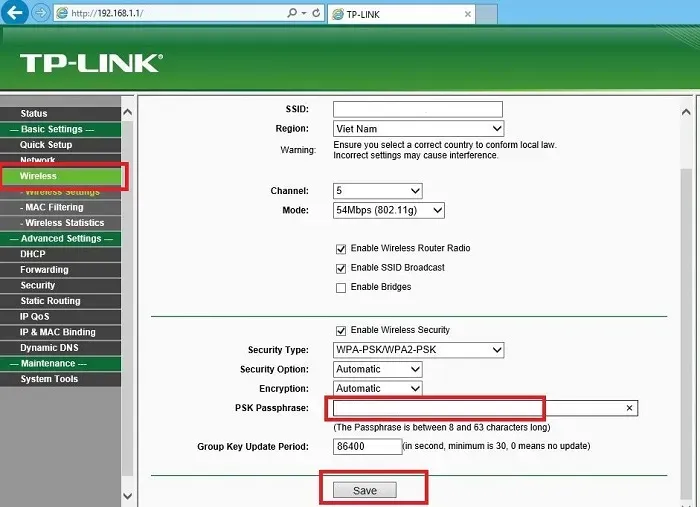Open DHCP in the sidebar

(x=60, y=254)
